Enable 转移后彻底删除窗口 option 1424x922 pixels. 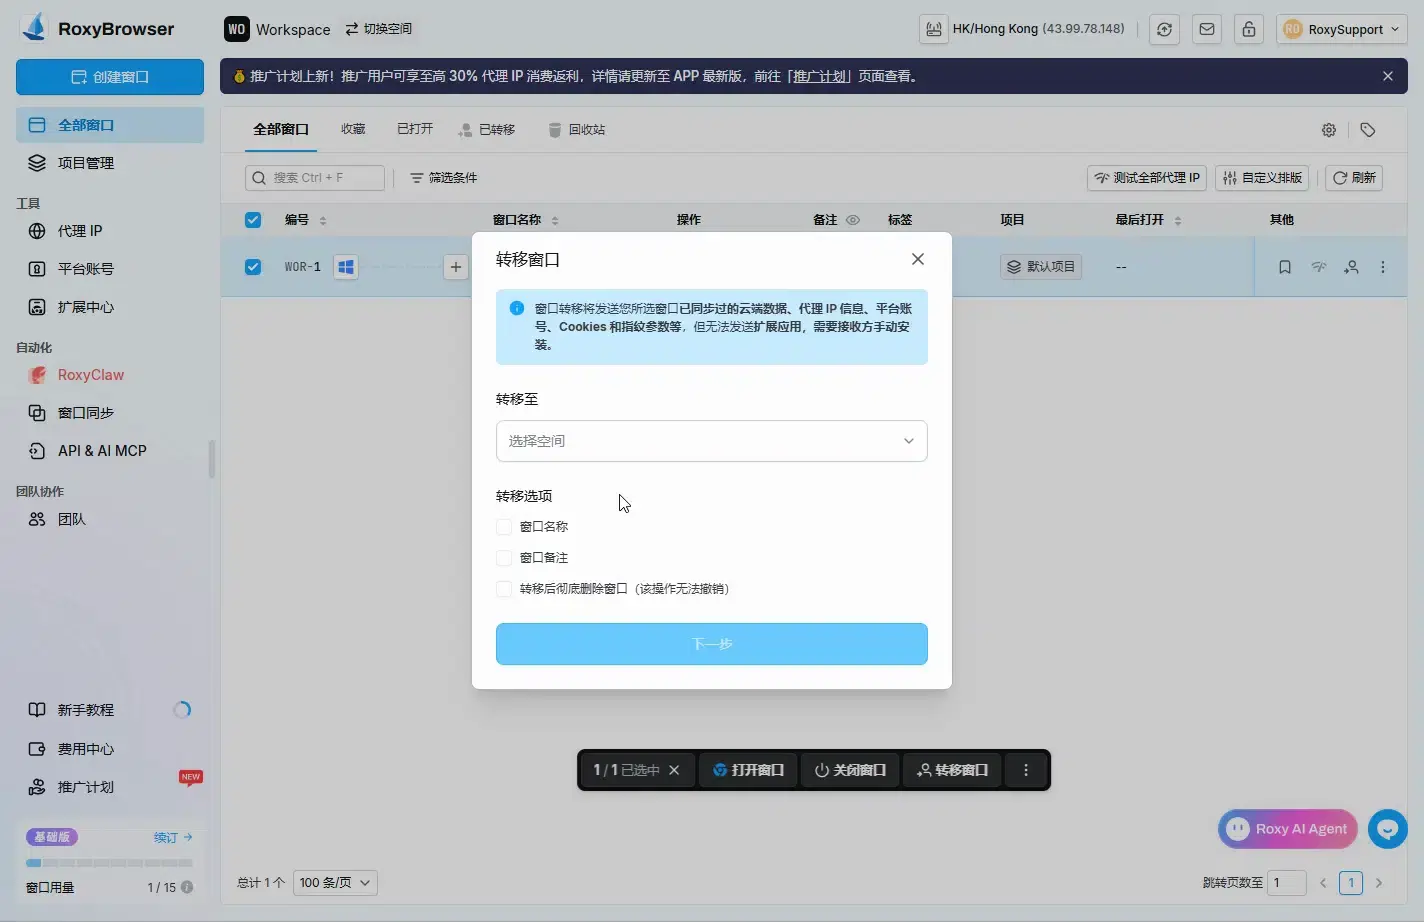pyautogui.click(x=503, y=589)
